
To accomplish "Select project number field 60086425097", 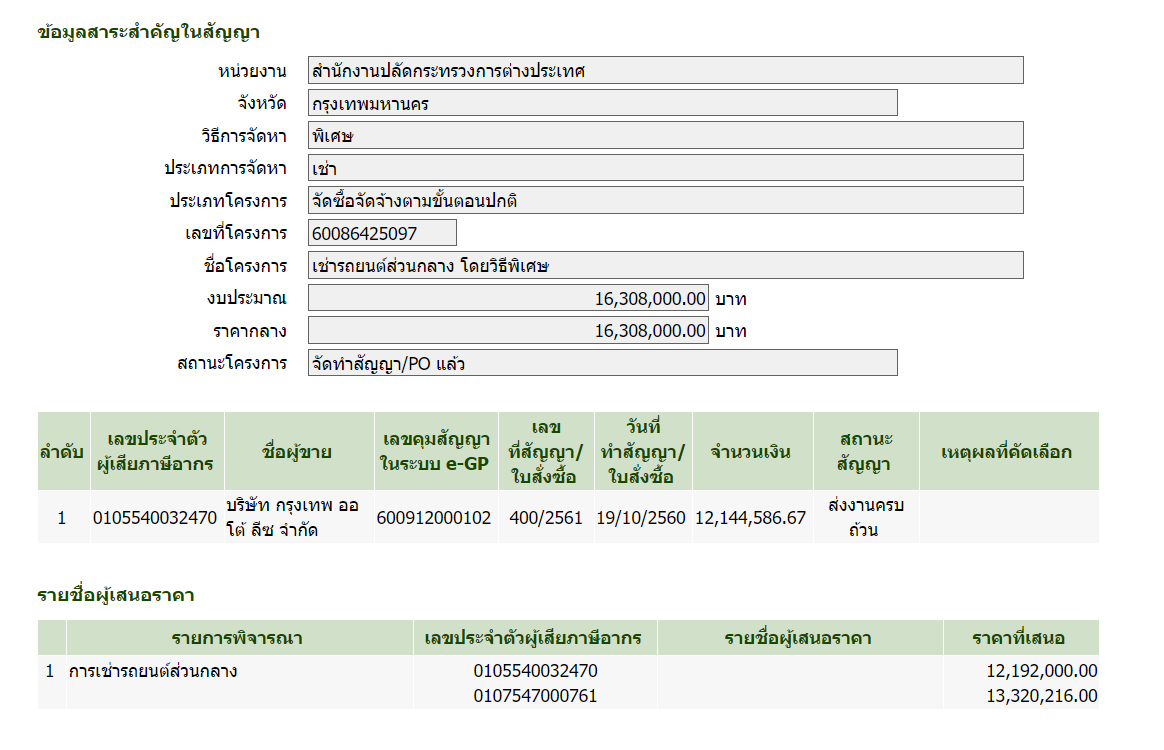I will coord(382,233).
